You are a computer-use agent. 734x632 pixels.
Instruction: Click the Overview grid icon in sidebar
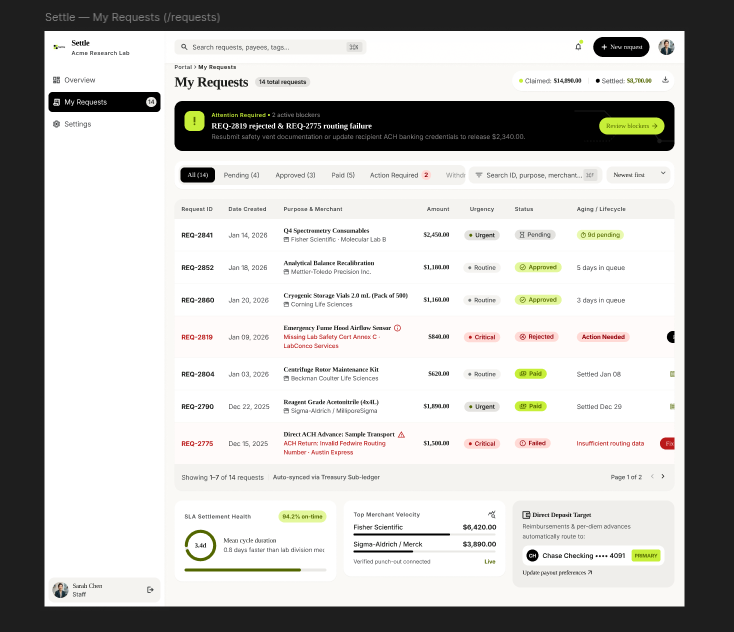coord(57,80)
